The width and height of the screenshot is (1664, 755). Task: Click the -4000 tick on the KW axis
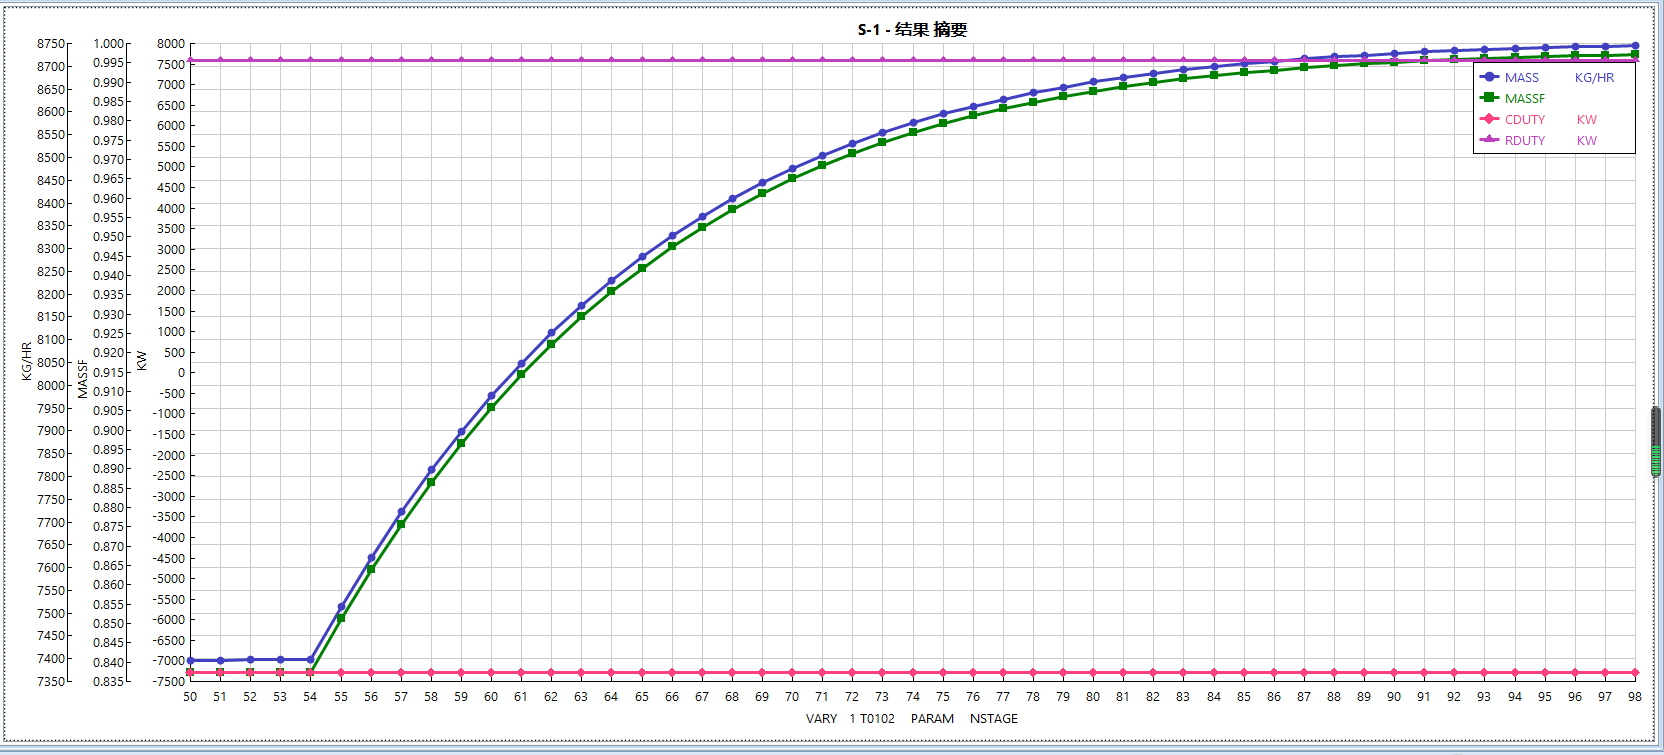[x=169, y=537]
